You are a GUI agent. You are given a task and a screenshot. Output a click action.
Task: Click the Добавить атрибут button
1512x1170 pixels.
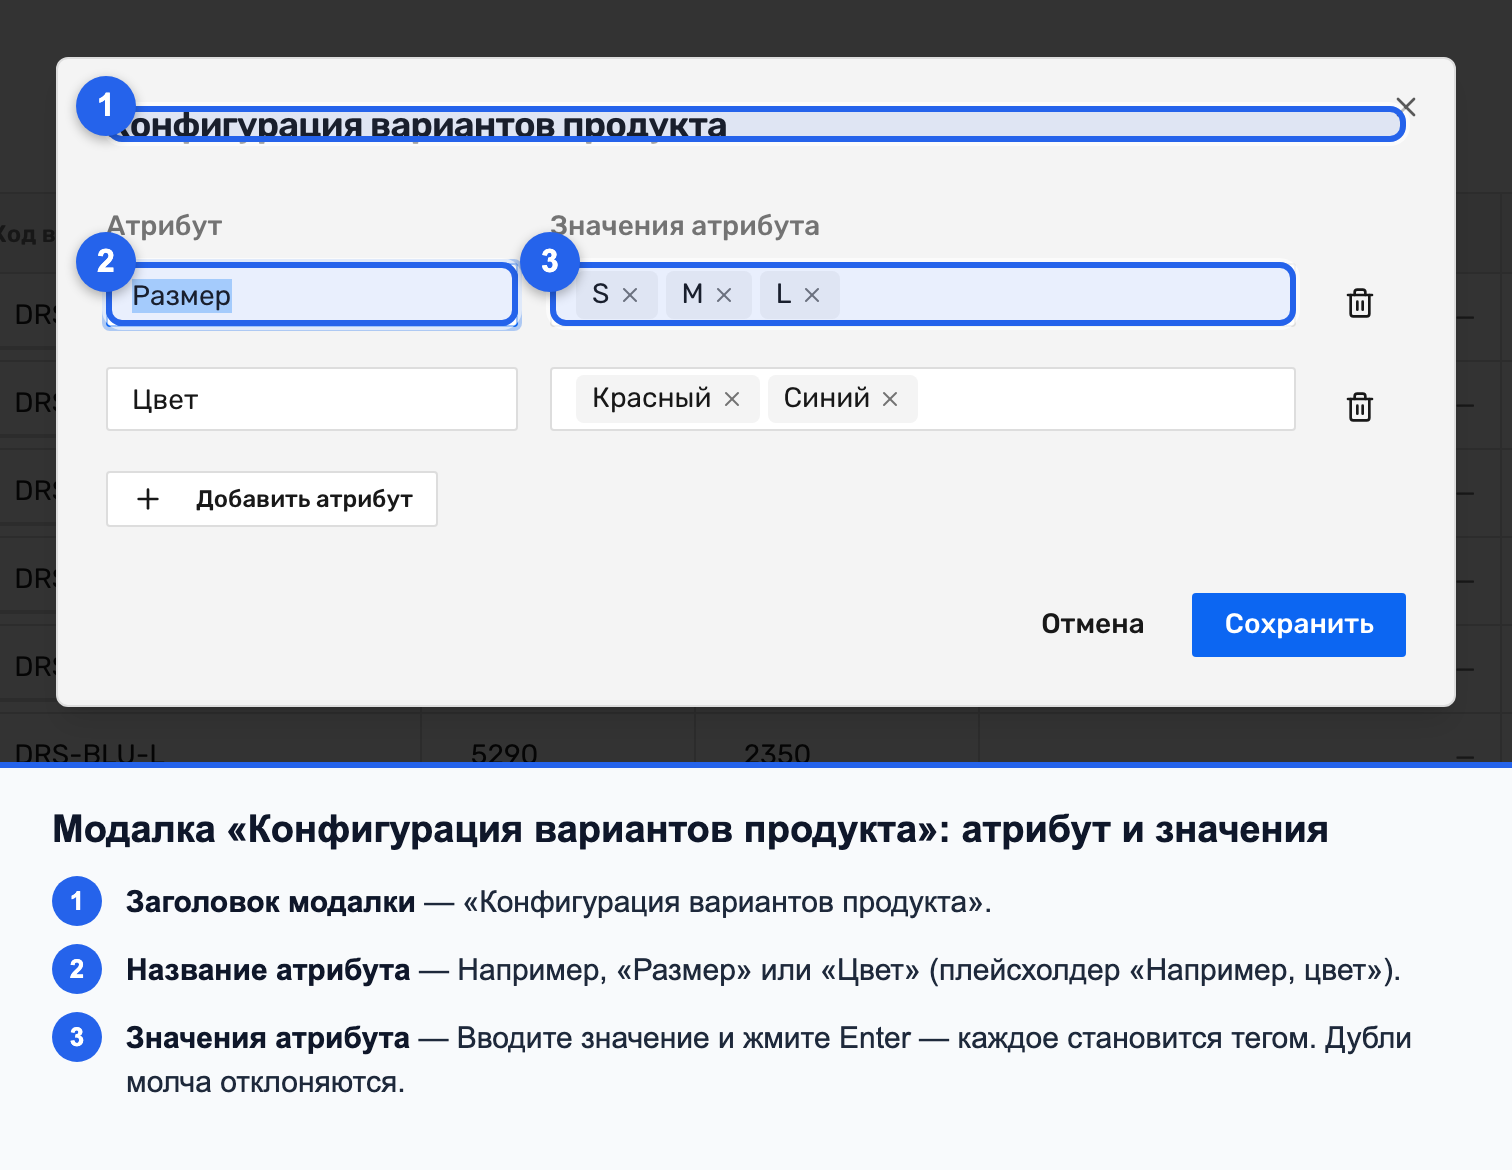[272, 499]
